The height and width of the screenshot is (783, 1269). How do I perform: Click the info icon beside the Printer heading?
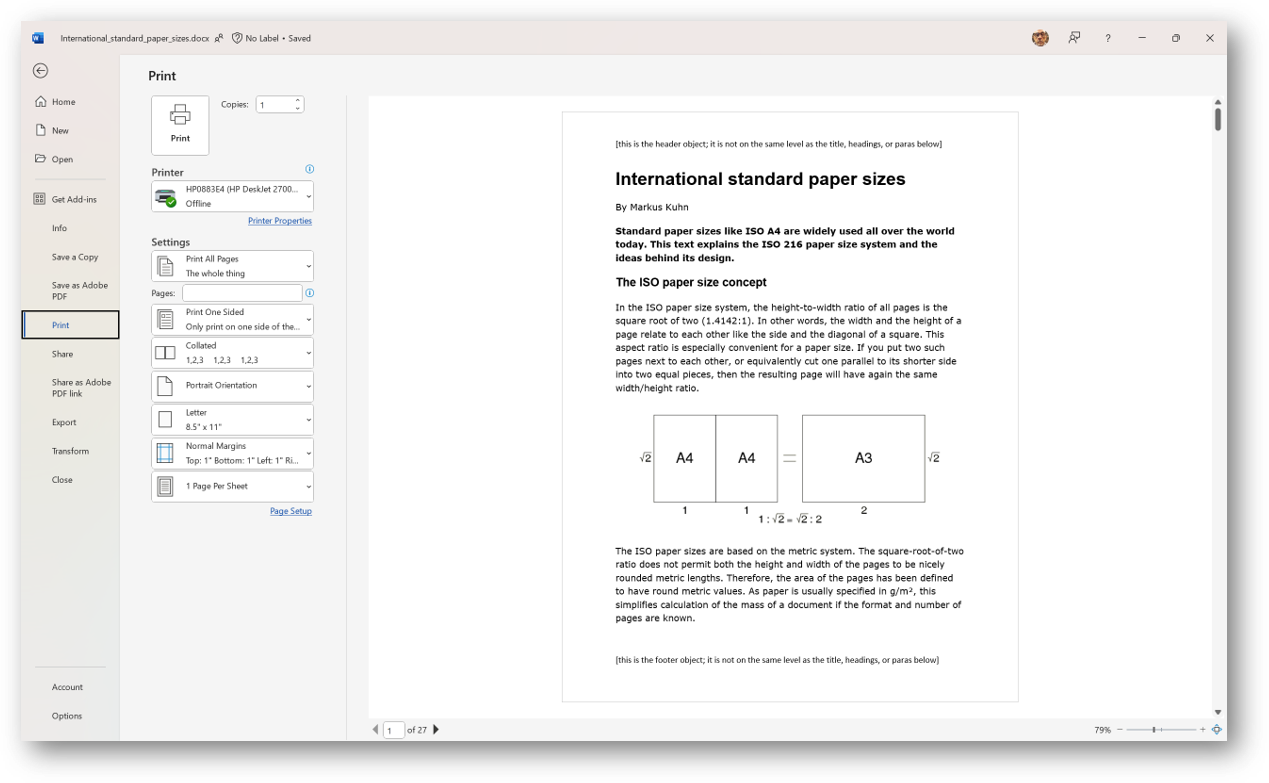coord(310,170)
